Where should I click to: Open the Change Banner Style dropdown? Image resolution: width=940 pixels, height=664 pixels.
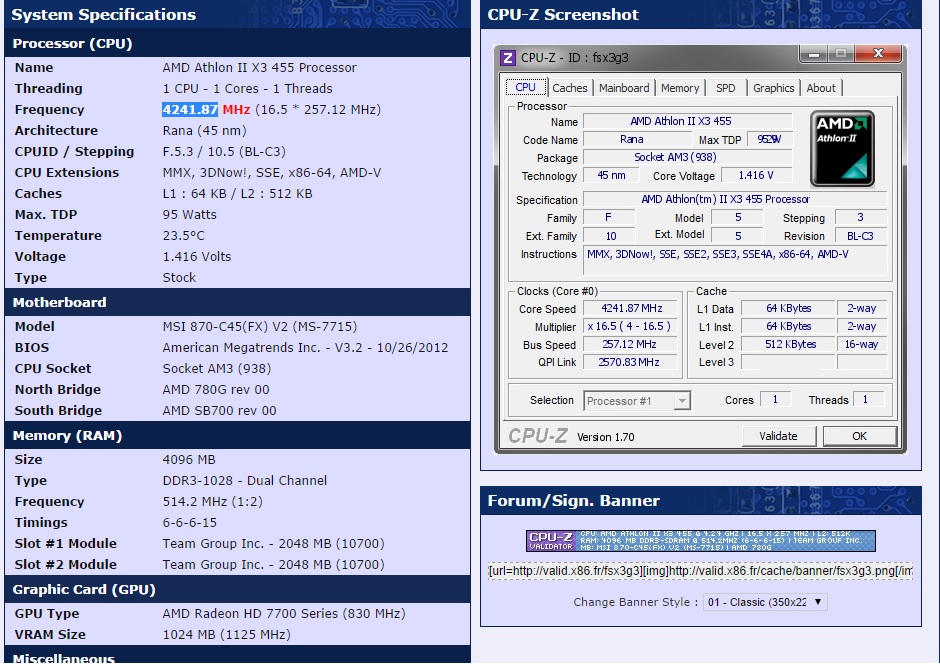coord(765,602)
